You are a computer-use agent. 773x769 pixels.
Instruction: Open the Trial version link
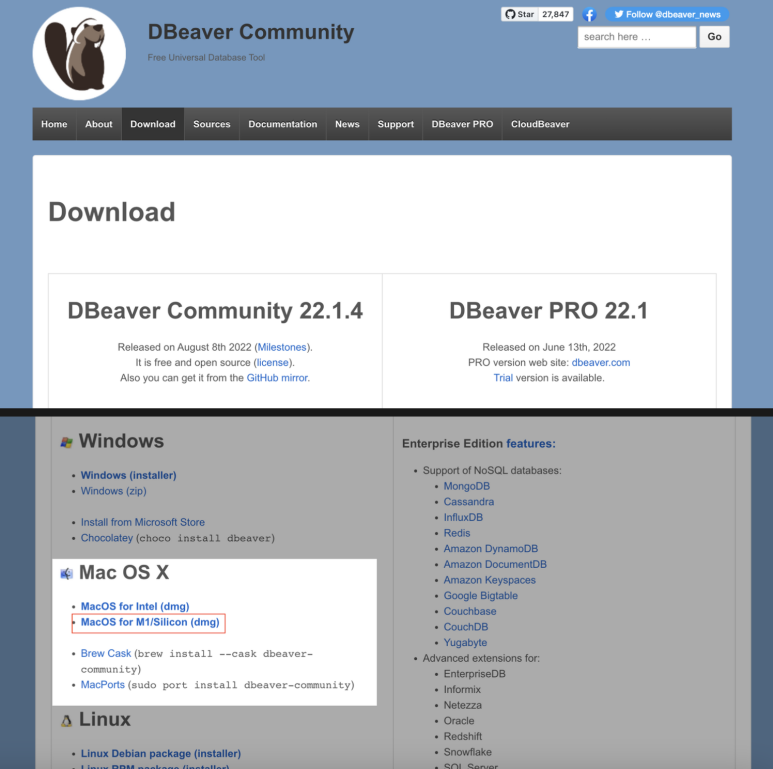coord(503,378)
